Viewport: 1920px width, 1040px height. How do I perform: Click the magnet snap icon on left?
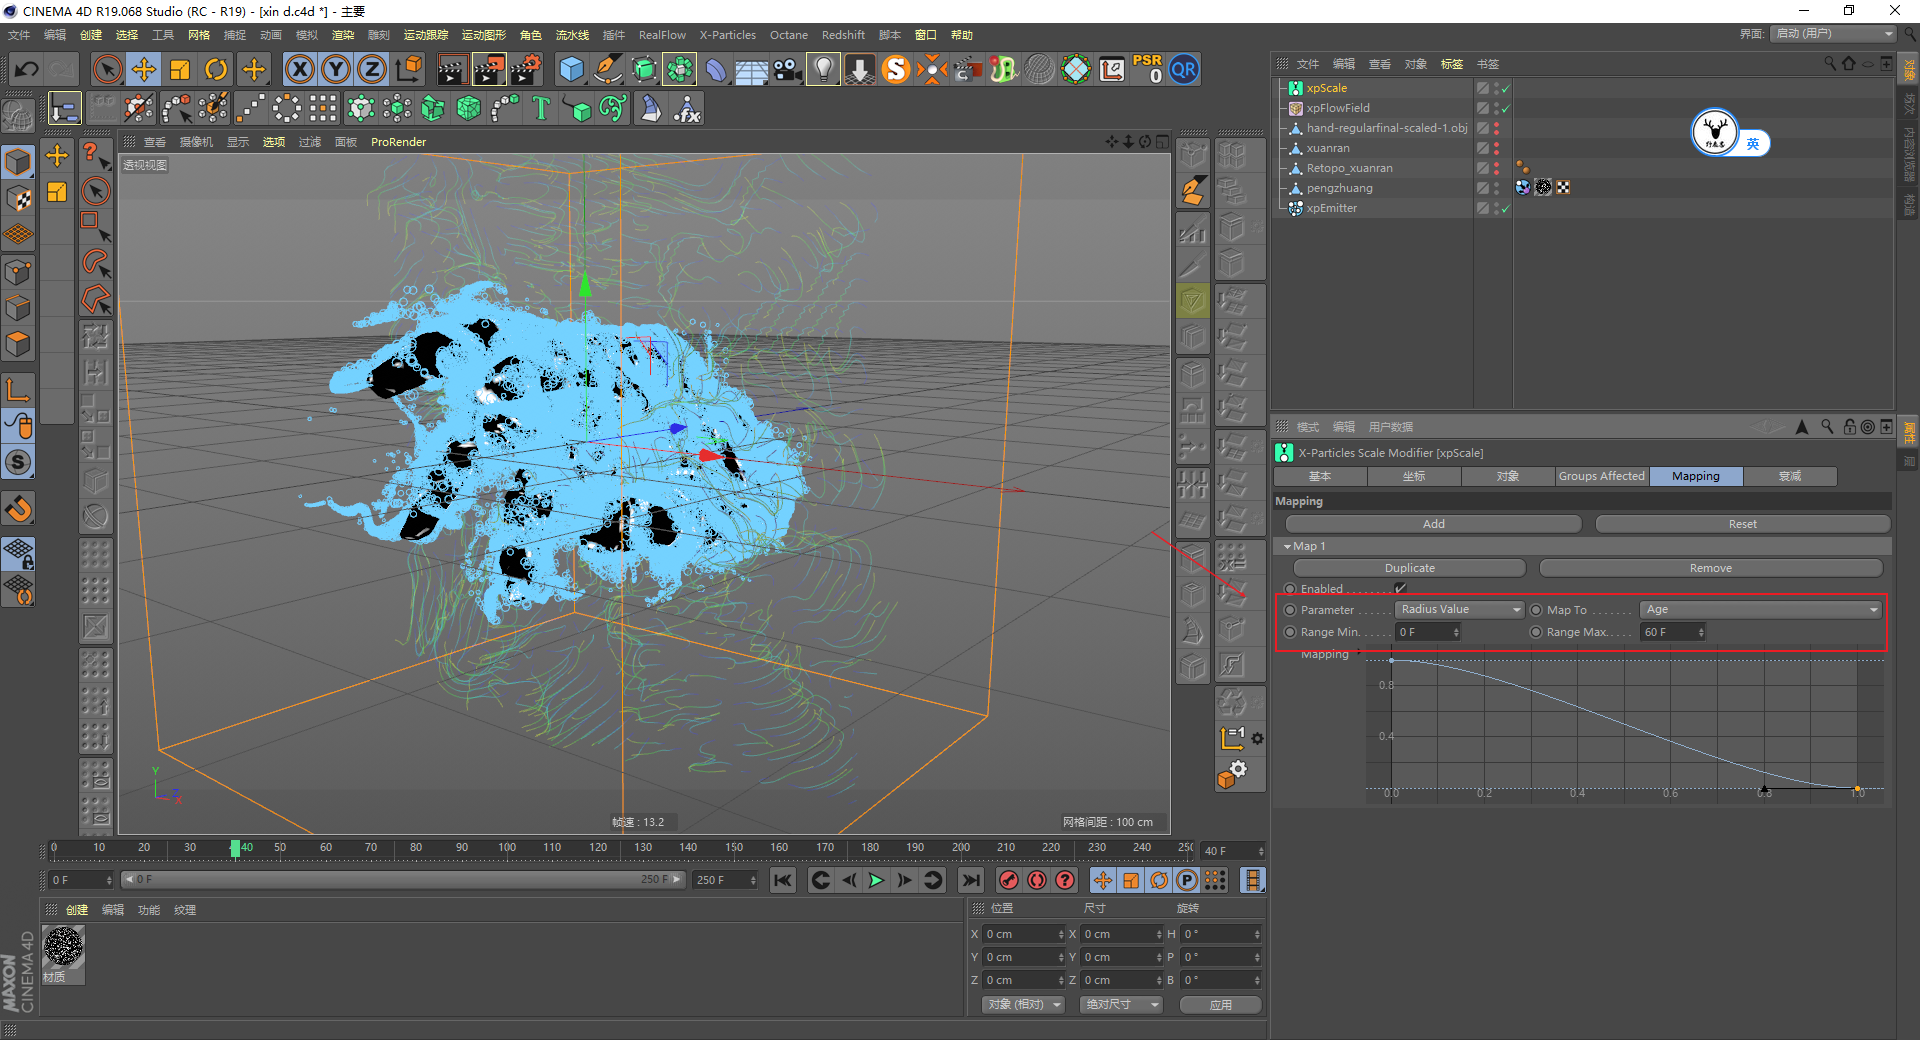click(x=19, y=509)
